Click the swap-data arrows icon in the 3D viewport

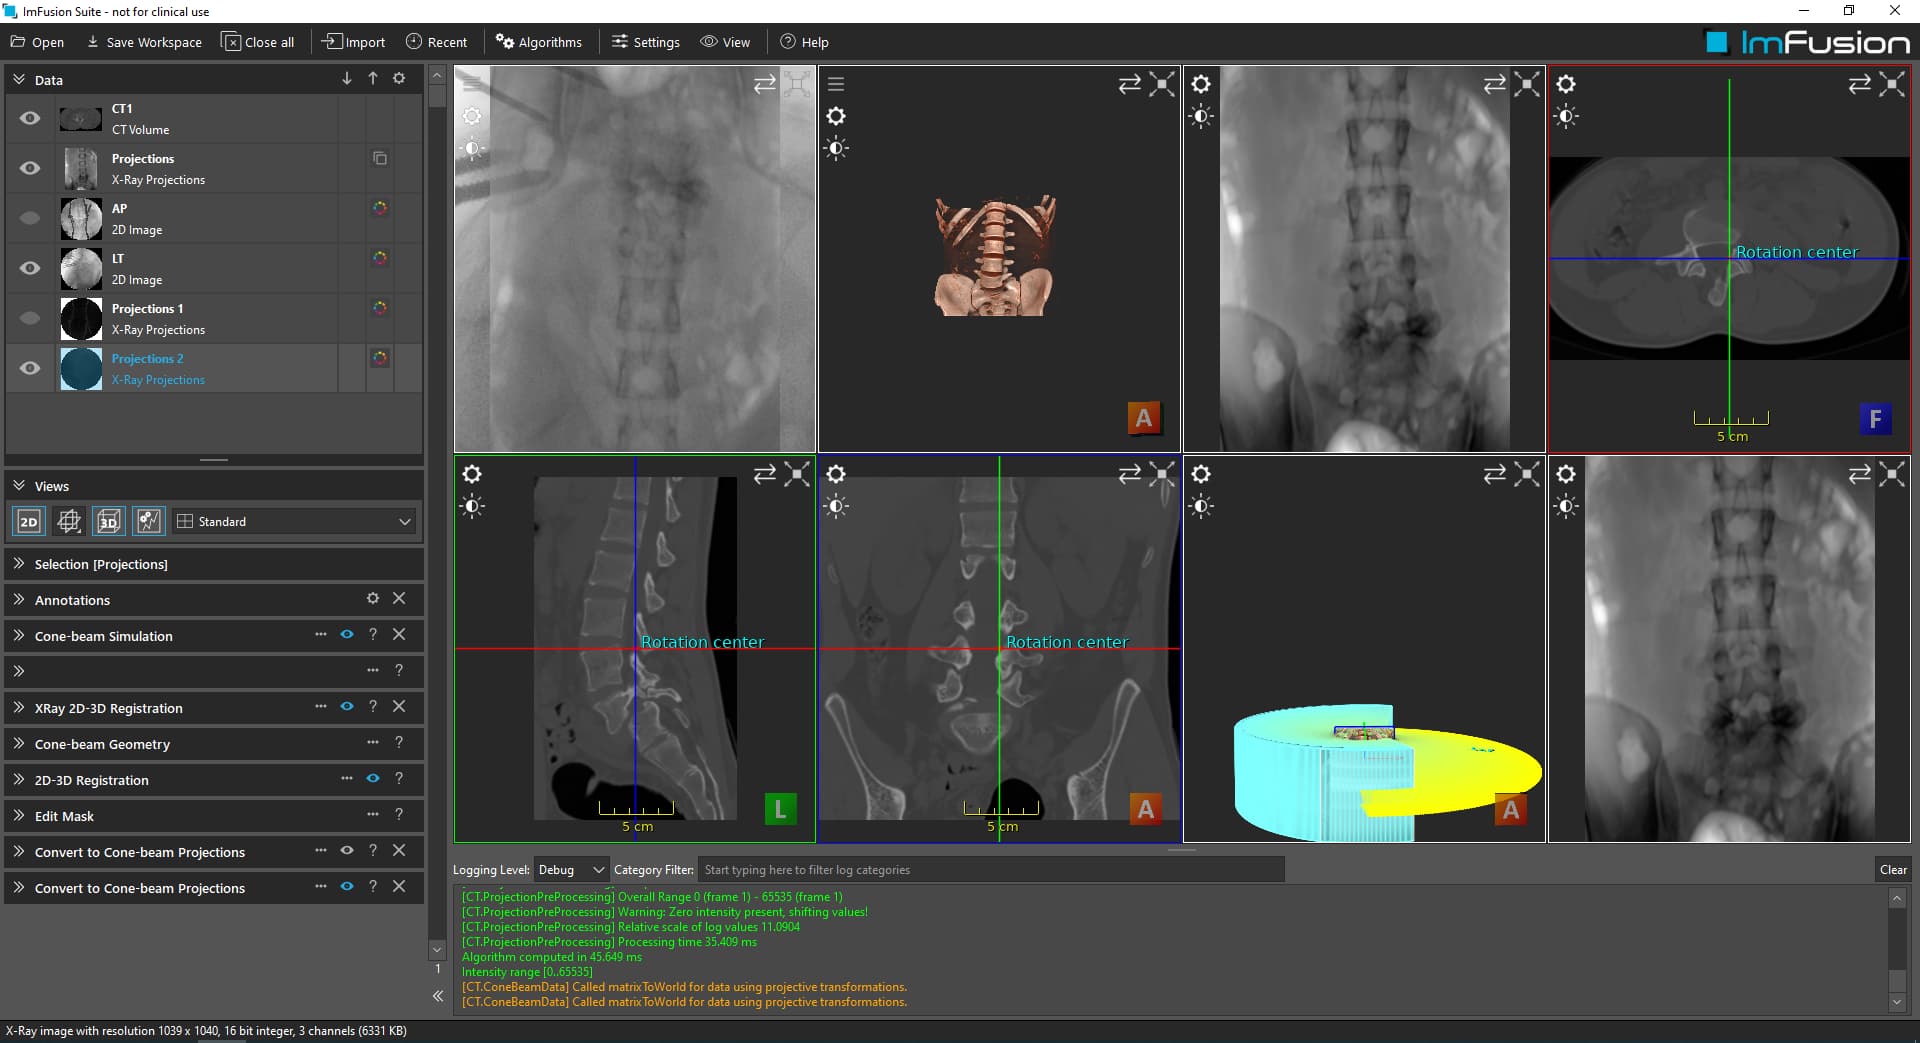point(1129,85)
